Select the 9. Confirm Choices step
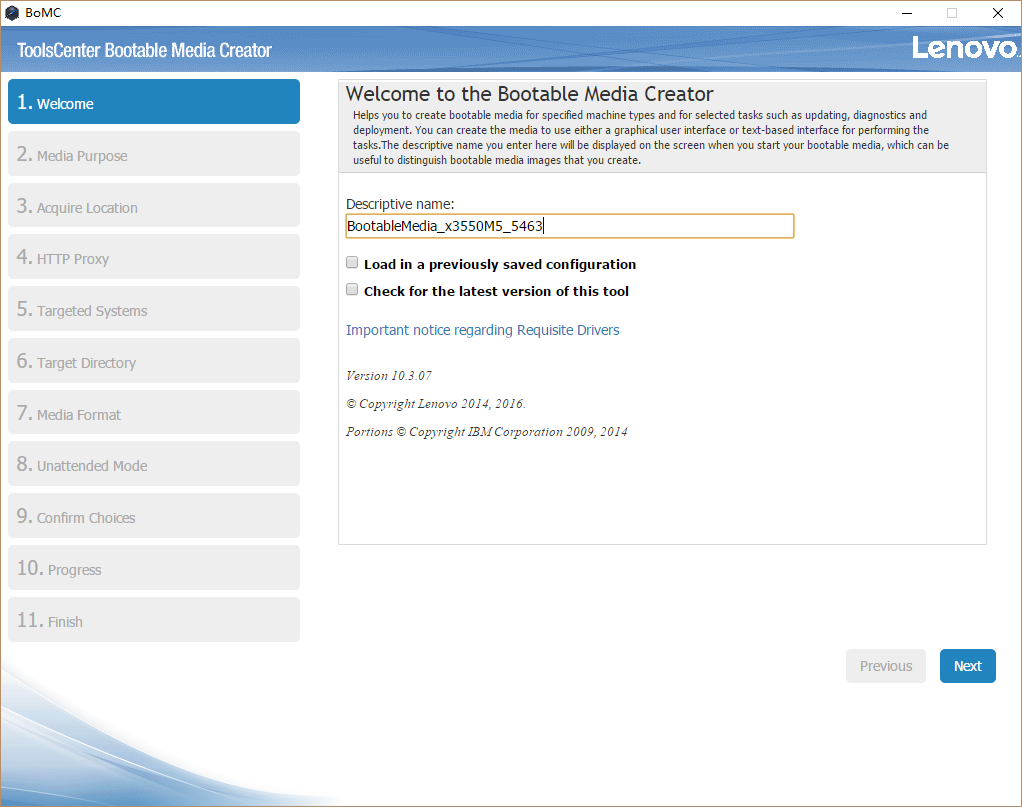This screenshot has width=1022, height=807. coord(154,516)
